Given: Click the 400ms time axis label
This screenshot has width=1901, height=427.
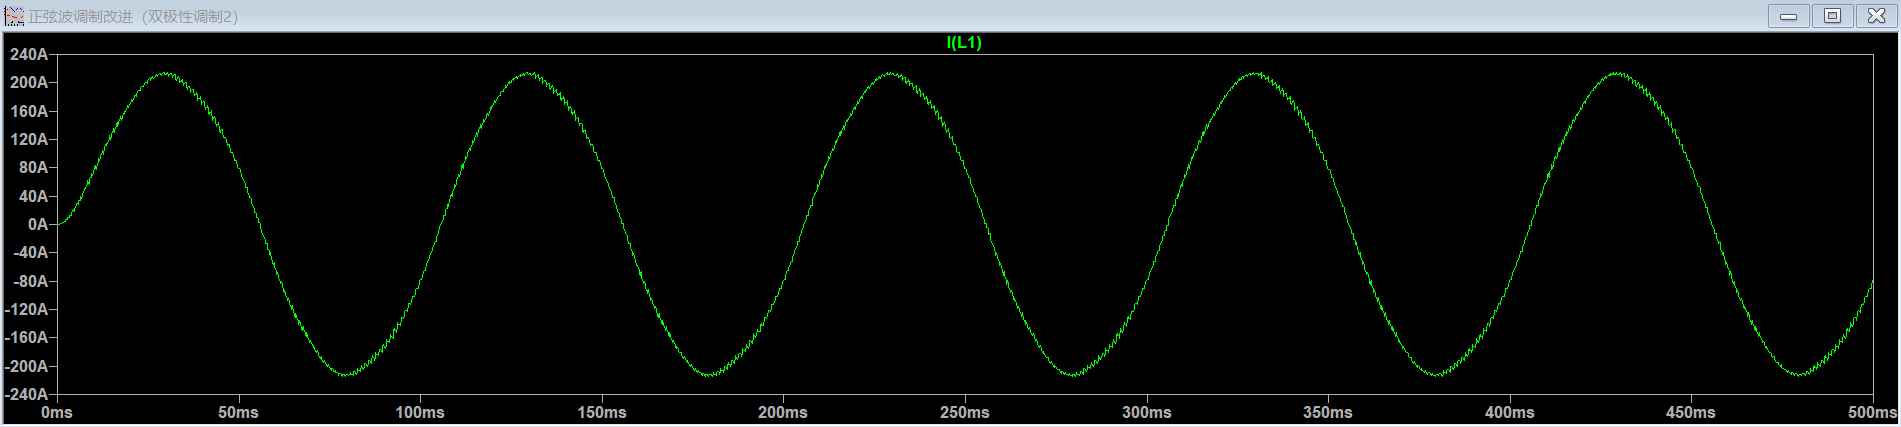Looking at the screenshot, I should point(1510,412).
